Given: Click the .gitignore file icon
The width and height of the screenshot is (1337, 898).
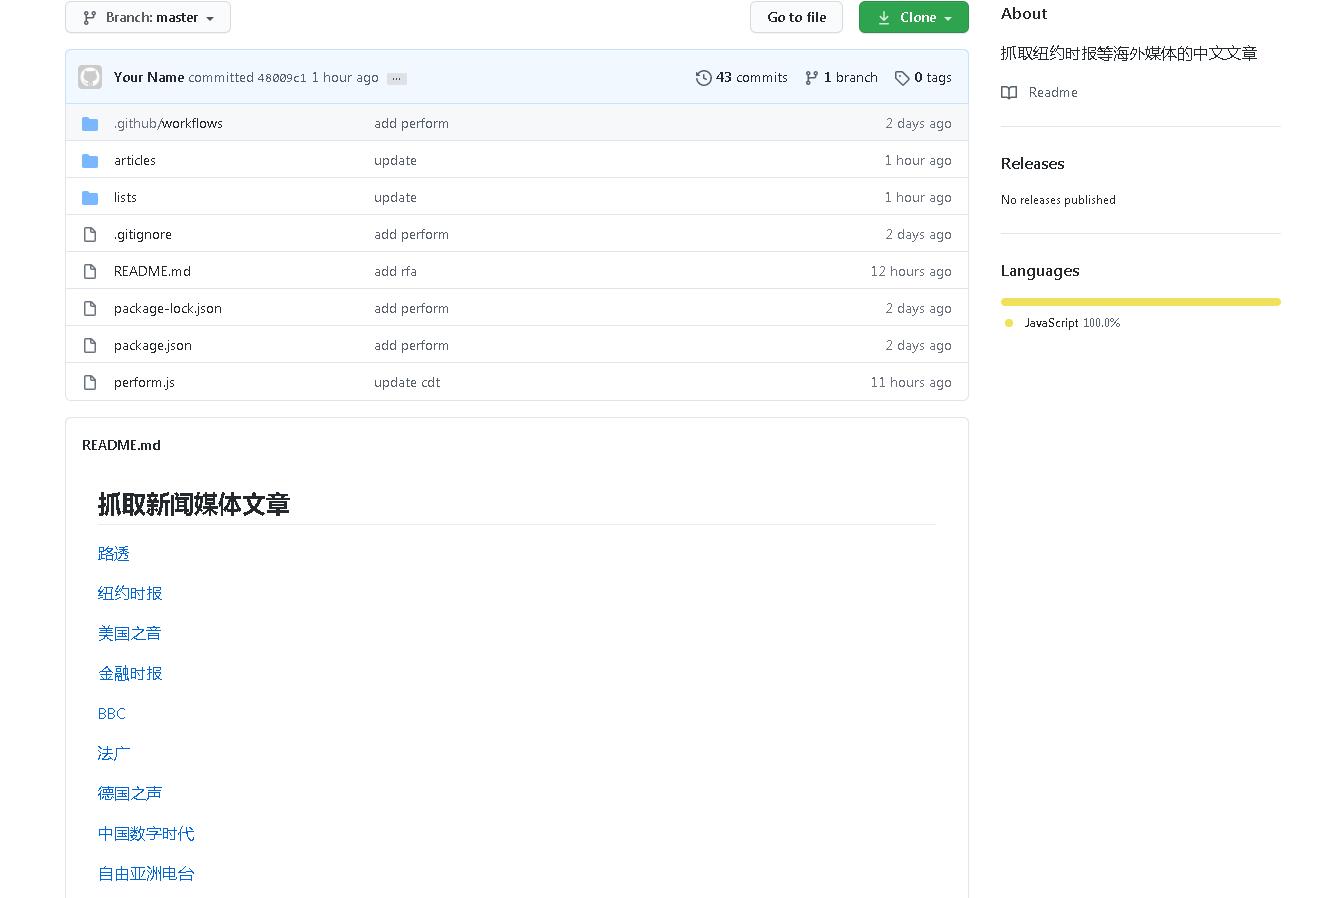Looking at the screenshot, I should click(x=90, y=234).
